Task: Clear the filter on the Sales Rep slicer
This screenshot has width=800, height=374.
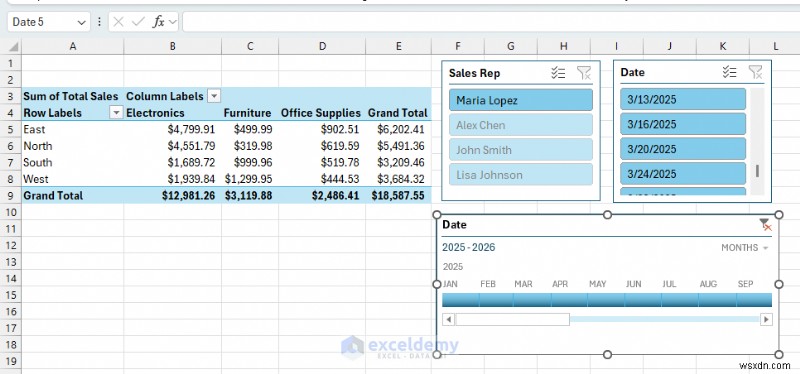Action: coord(584,73)
